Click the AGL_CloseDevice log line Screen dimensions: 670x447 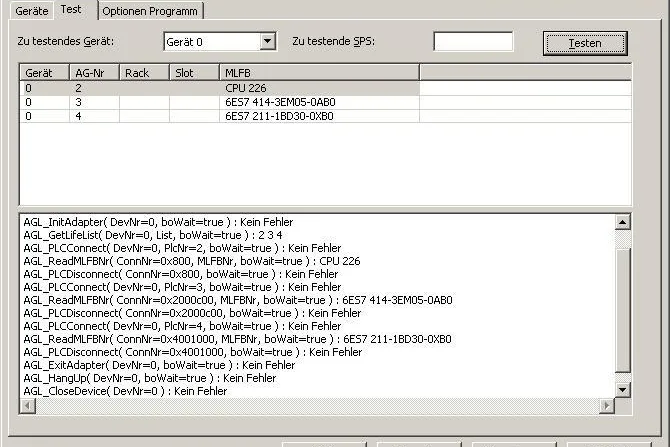click(125, 391)
